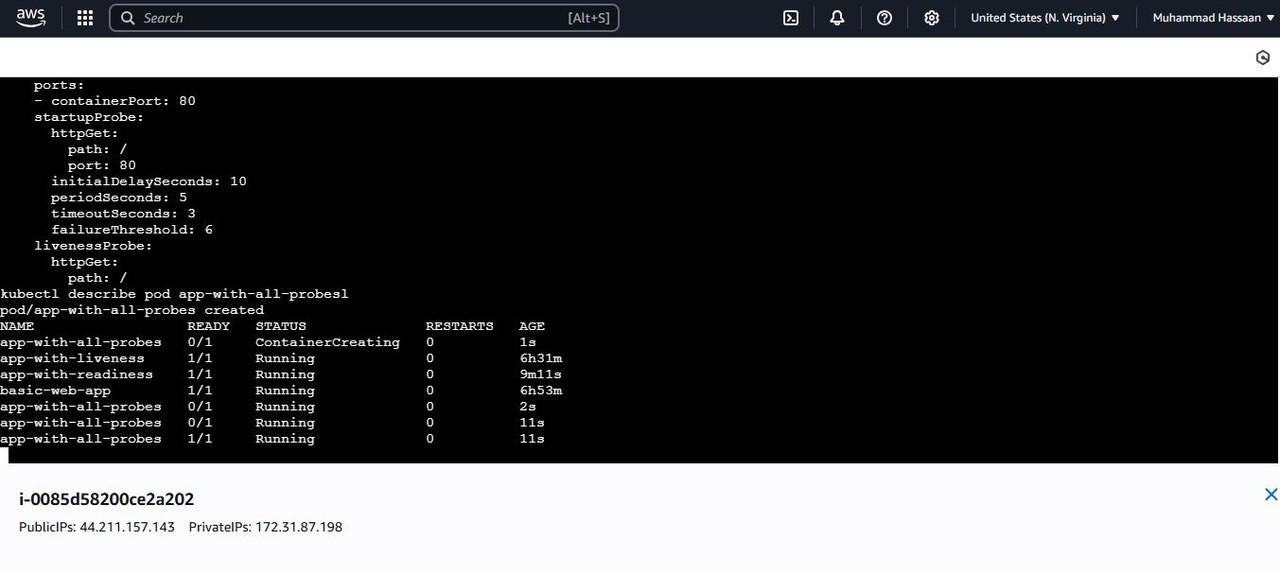The width and height of the screenshot is (1280, 572).
Task: Launch CloudShell from the top bar
Action: pyautogui.click(x=791, y=18)
